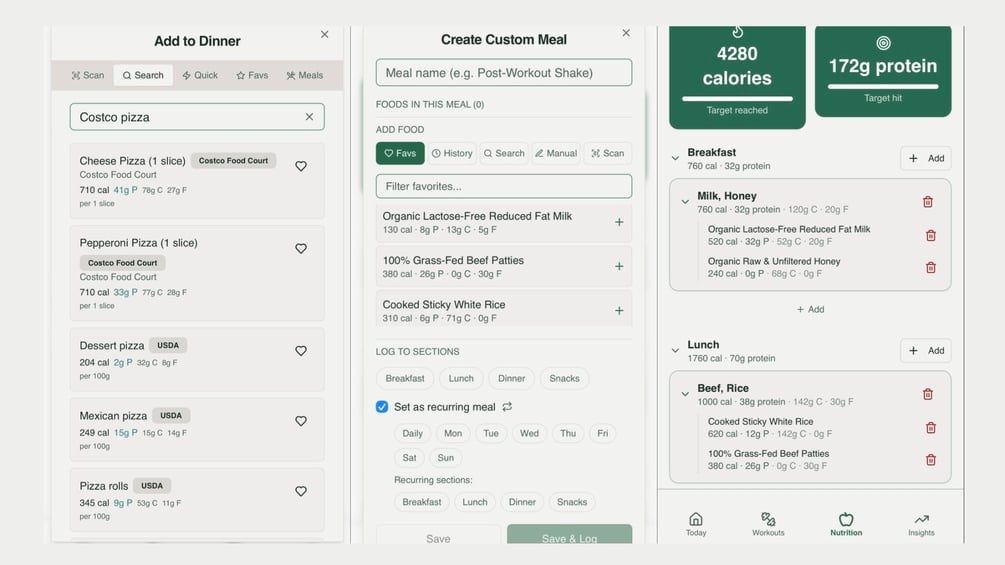Favorite the Pepperoni Pizza heart icon
The image size is (1005, 565).
[301, 249]
